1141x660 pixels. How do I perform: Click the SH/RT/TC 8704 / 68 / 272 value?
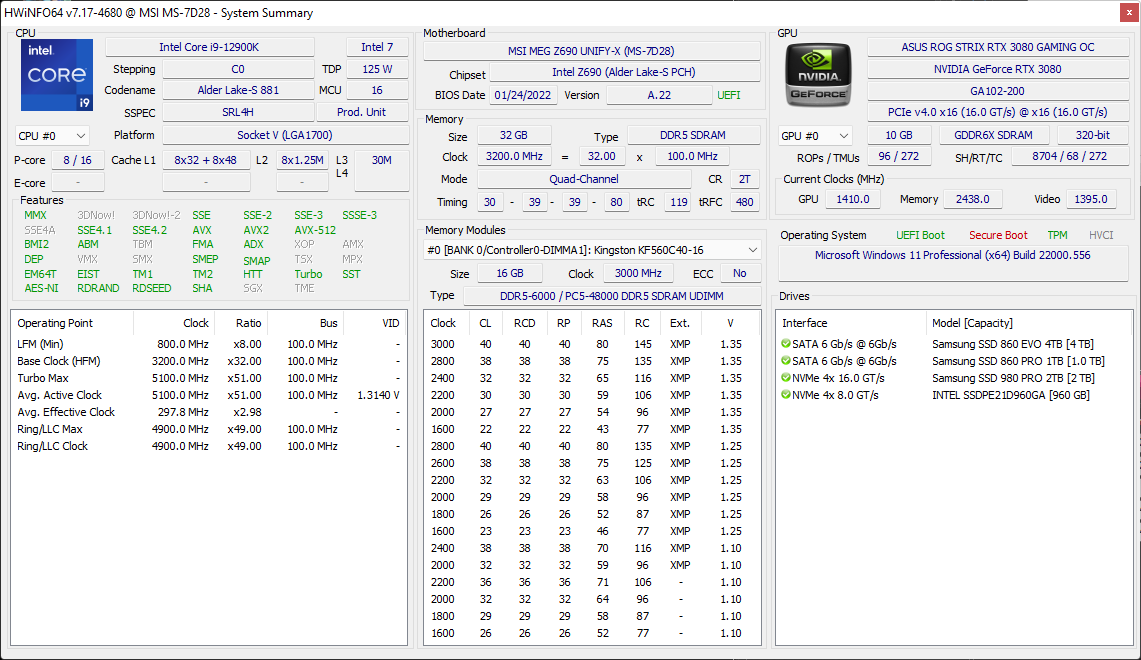[1070, 156]
